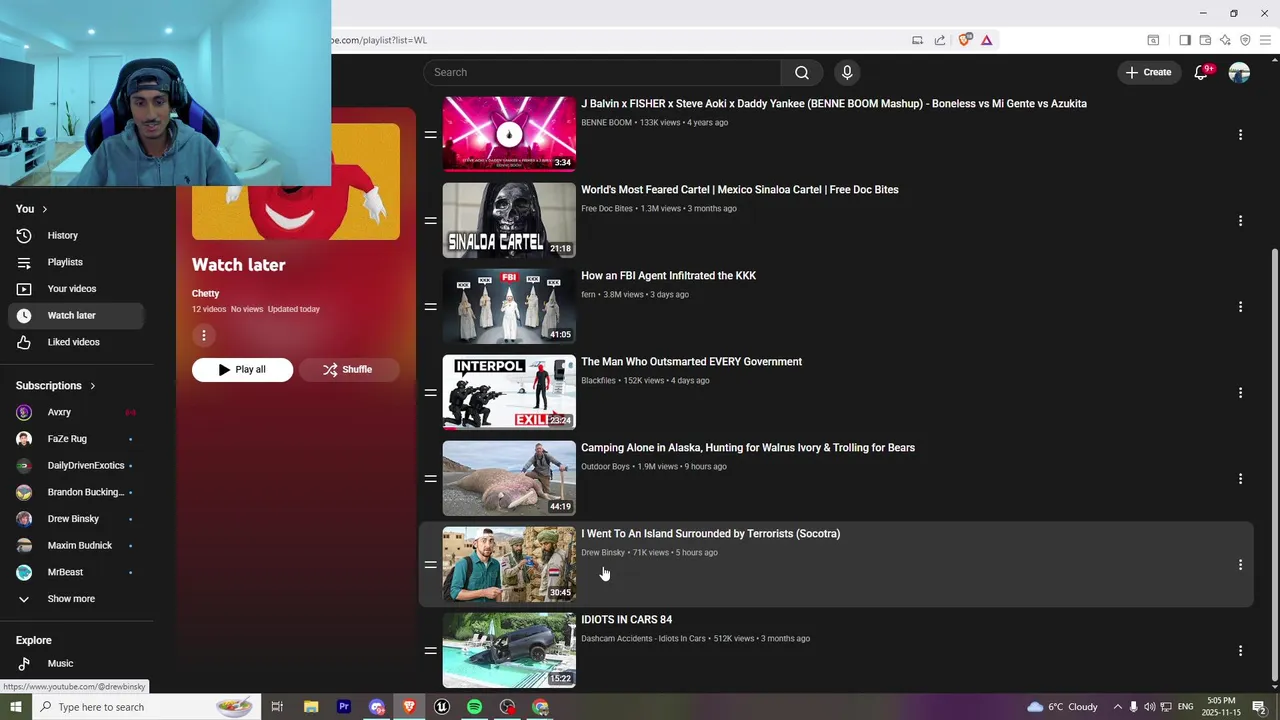The width and height of the screenshot is (1280, 720).
Task: Click reorder handle beside IDIOTS IN CARS 84
Action: 430,650
